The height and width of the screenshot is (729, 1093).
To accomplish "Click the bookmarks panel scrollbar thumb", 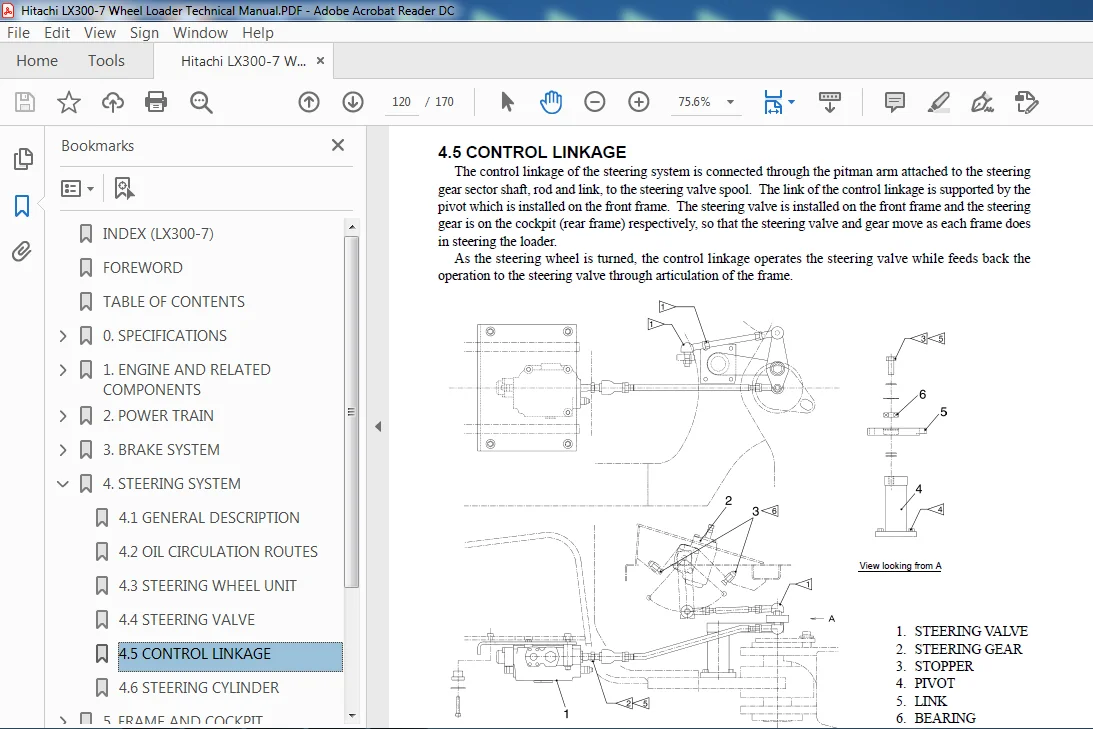I will click(351, 412).
